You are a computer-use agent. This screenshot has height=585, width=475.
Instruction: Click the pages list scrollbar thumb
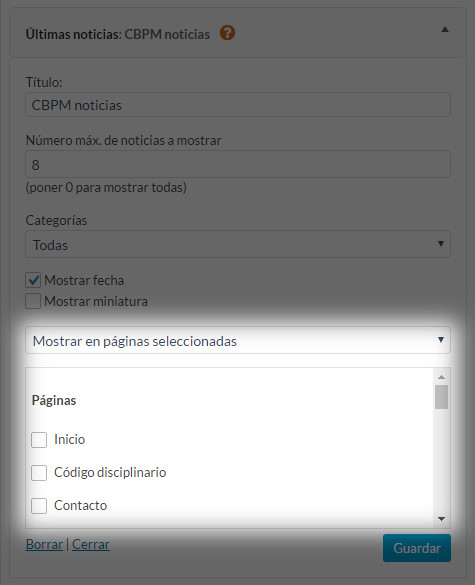pyautogui.click(x=441, y=397)
